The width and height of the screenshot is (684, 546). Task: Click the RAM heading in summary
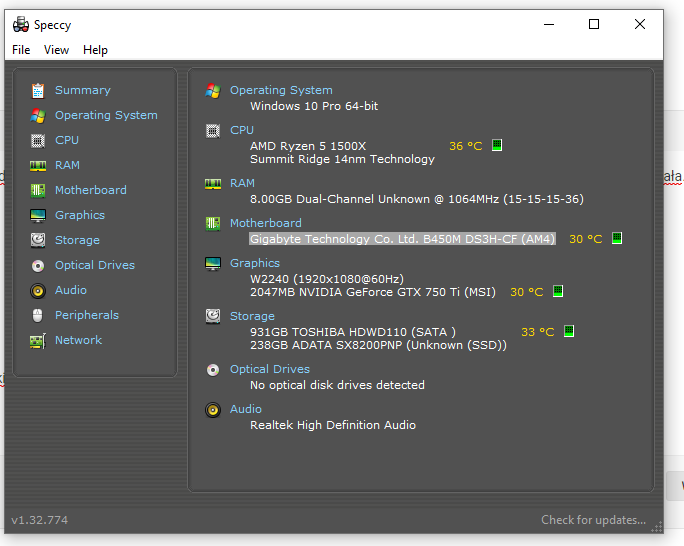242,183
